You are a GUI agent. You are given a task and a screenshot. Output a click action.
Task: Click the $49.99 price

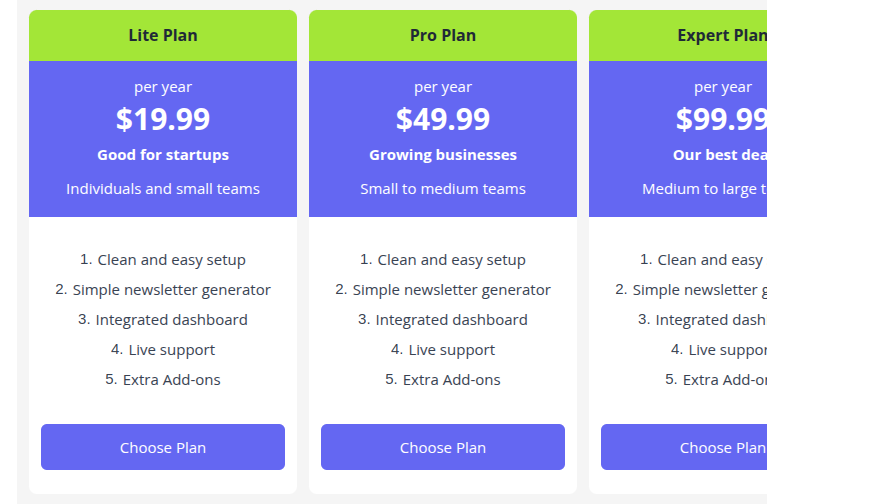coord(443,119)
